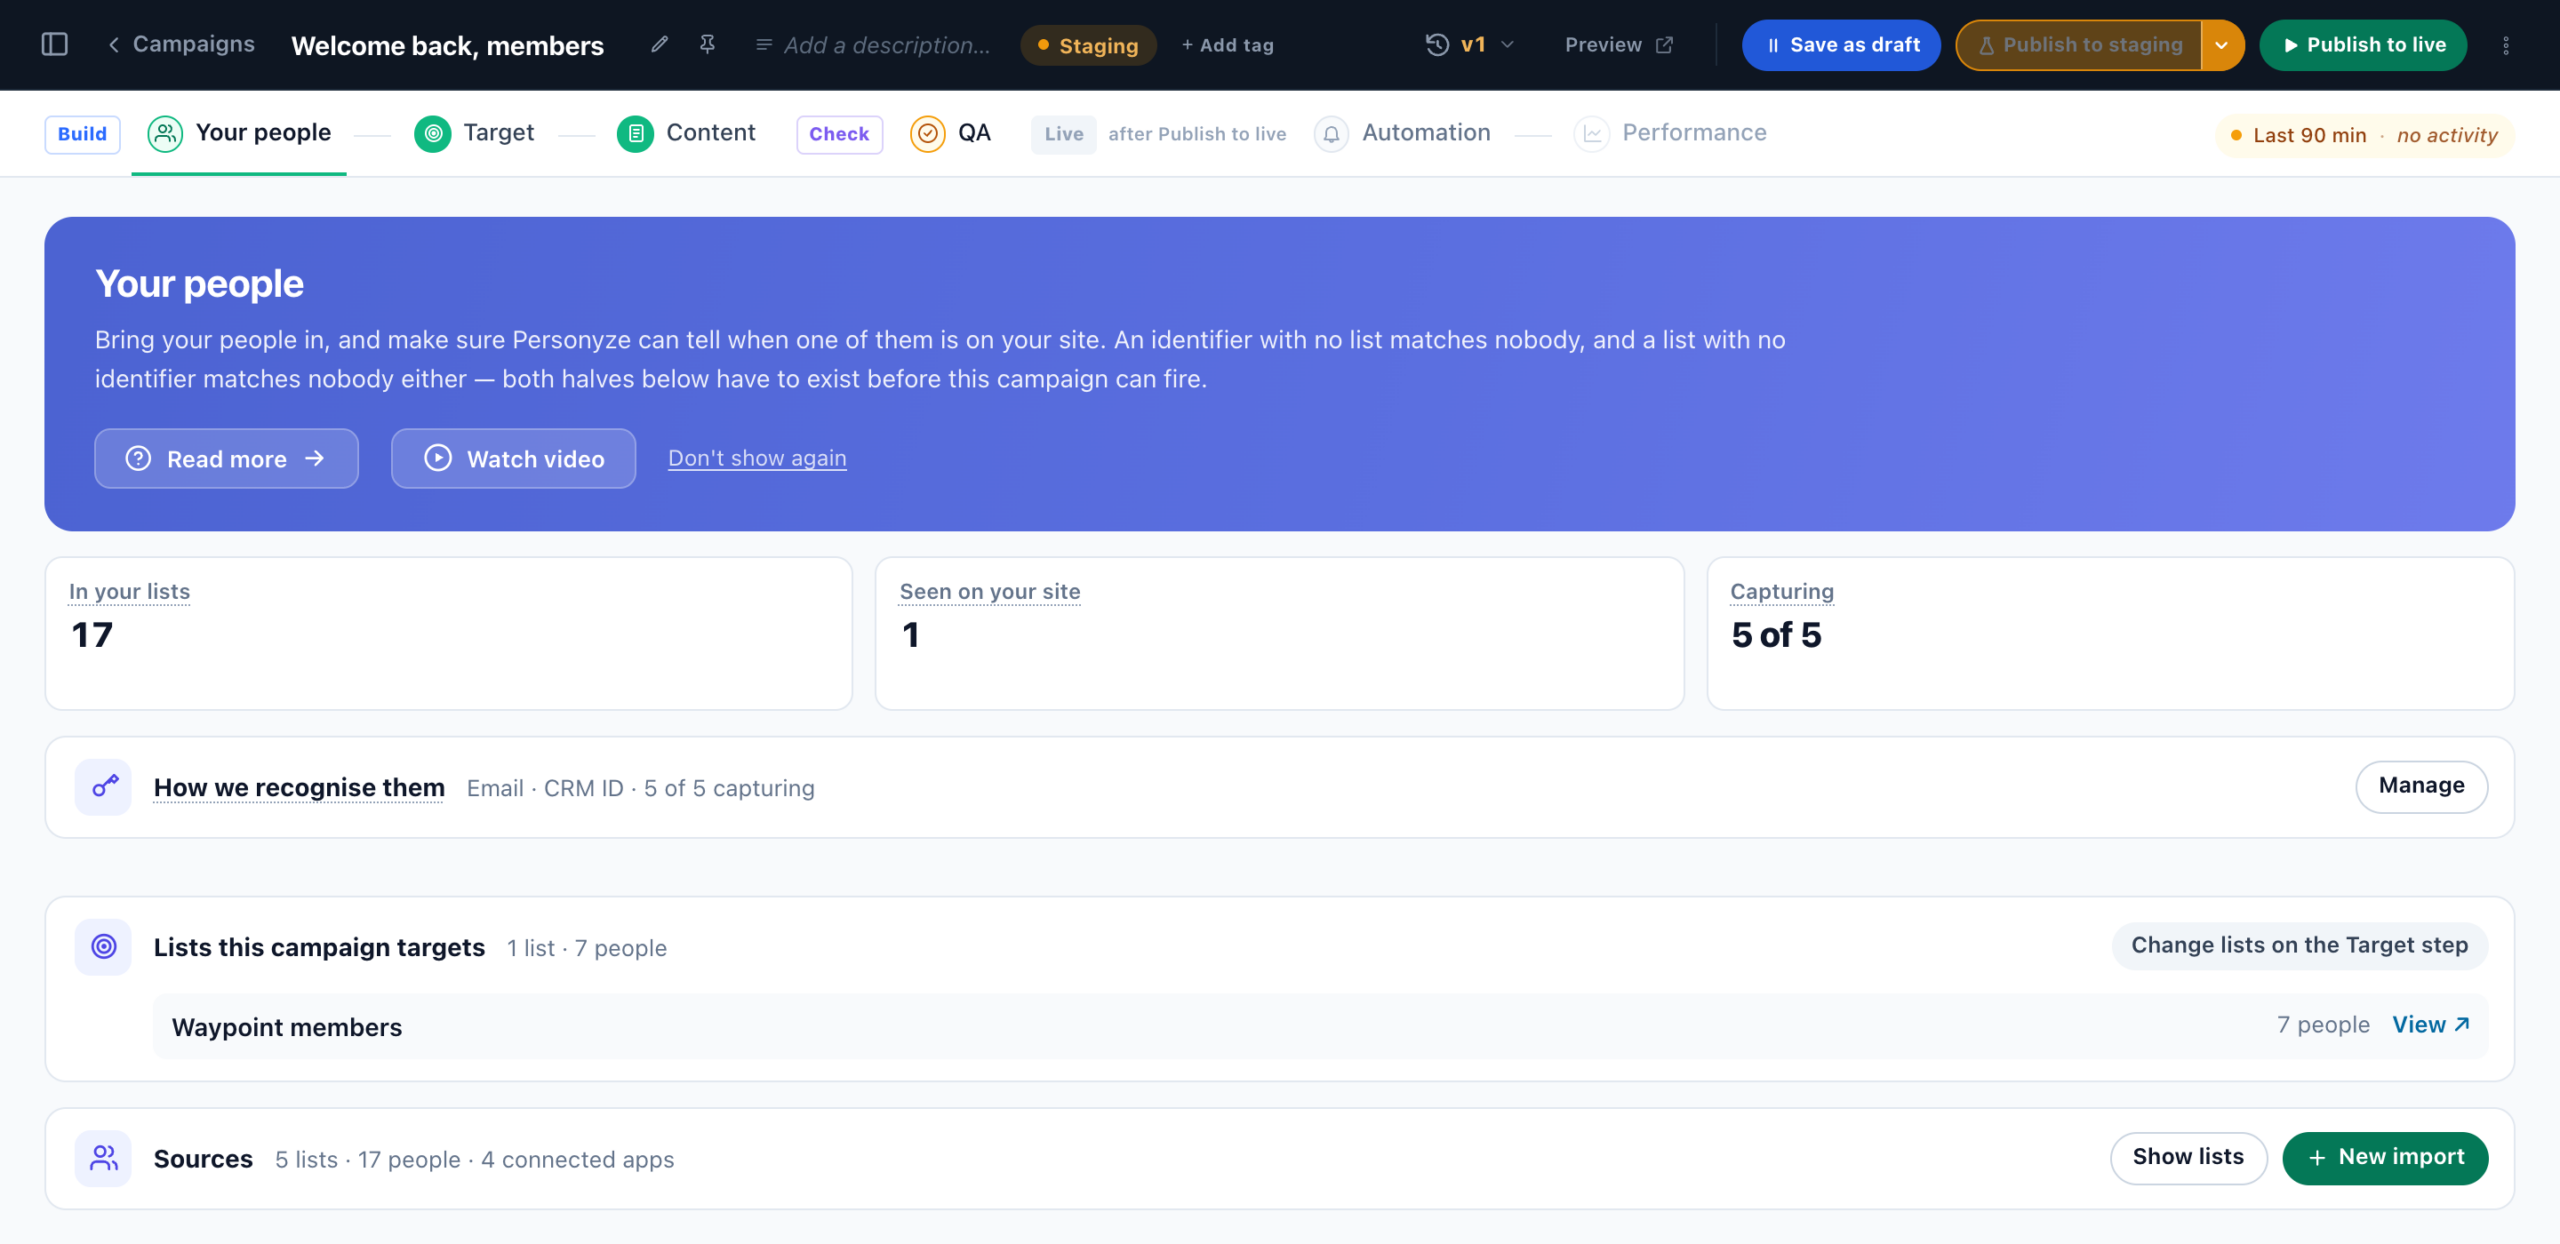Open the Performance tab

click(1670, 133)
